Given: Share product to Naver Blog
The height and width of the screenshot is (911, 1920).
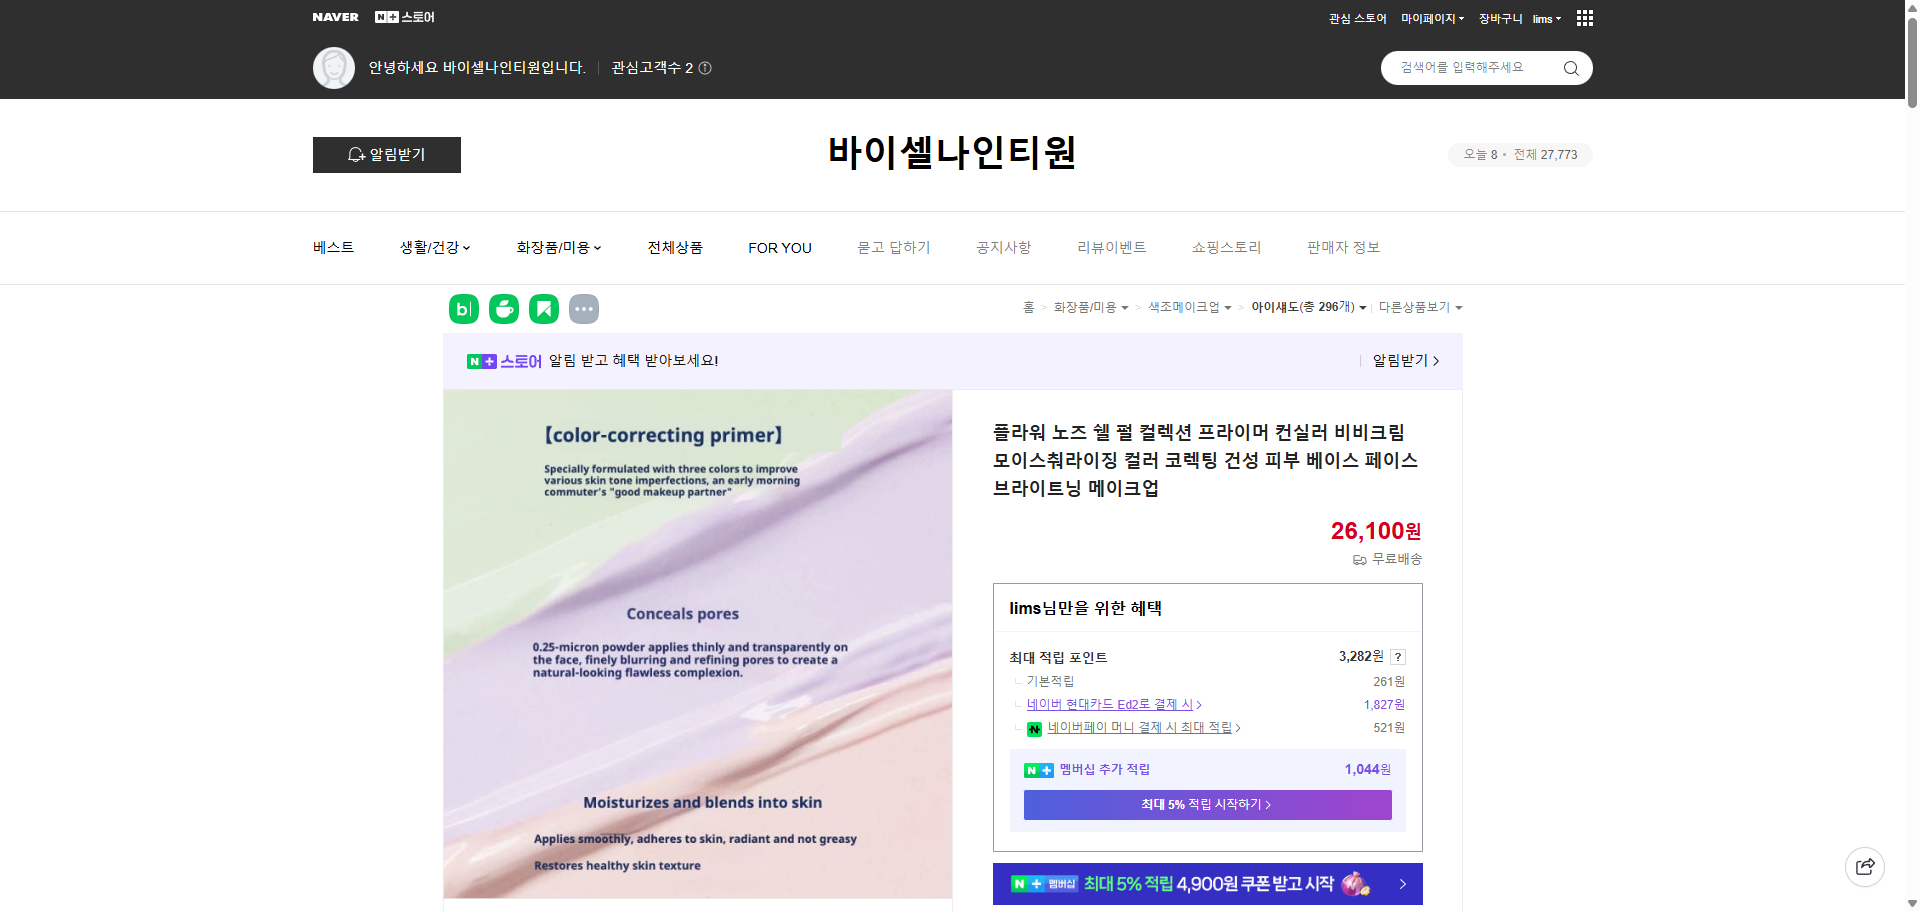Looking at the screenshot, I should (x=463, y=309).
